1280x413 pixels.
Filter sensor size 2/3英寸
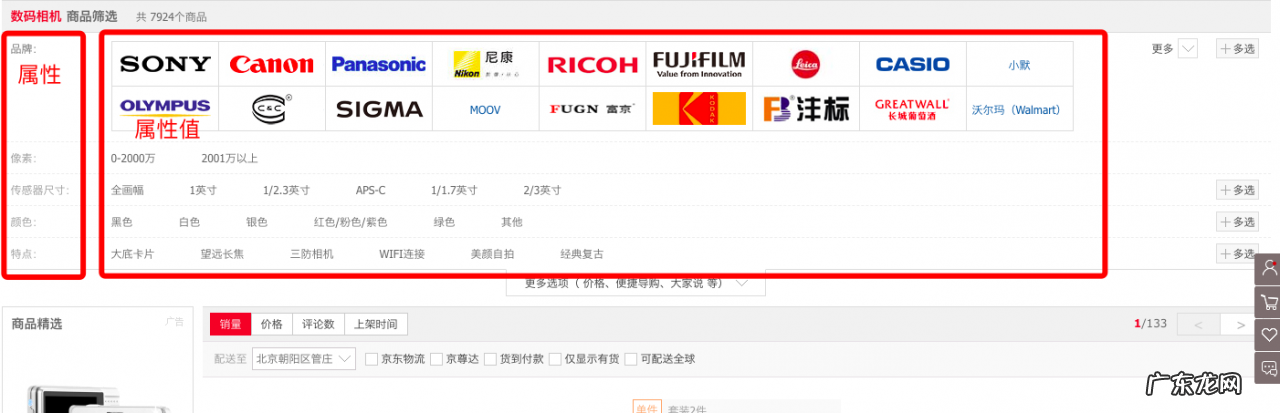(542, 190)
